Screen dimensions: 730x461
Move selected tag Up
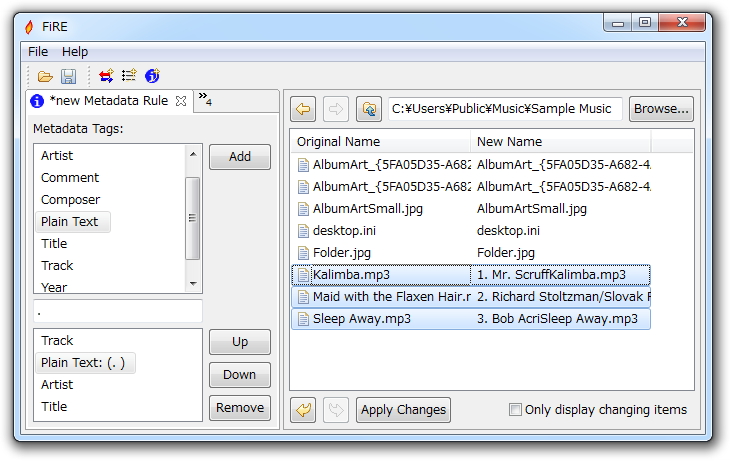[240, 342]
